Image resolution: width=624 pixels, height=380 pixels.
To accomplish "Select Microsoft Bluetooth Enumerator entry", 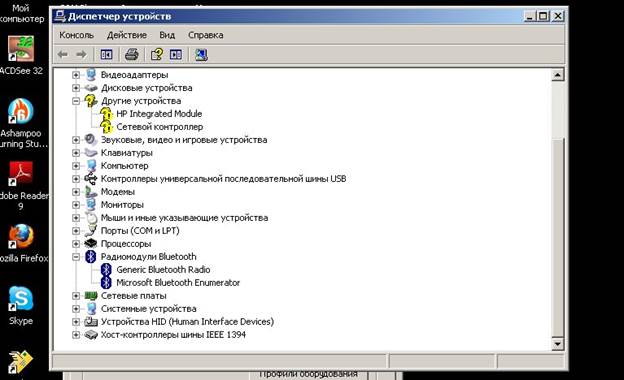I will [x=178, y=283].
